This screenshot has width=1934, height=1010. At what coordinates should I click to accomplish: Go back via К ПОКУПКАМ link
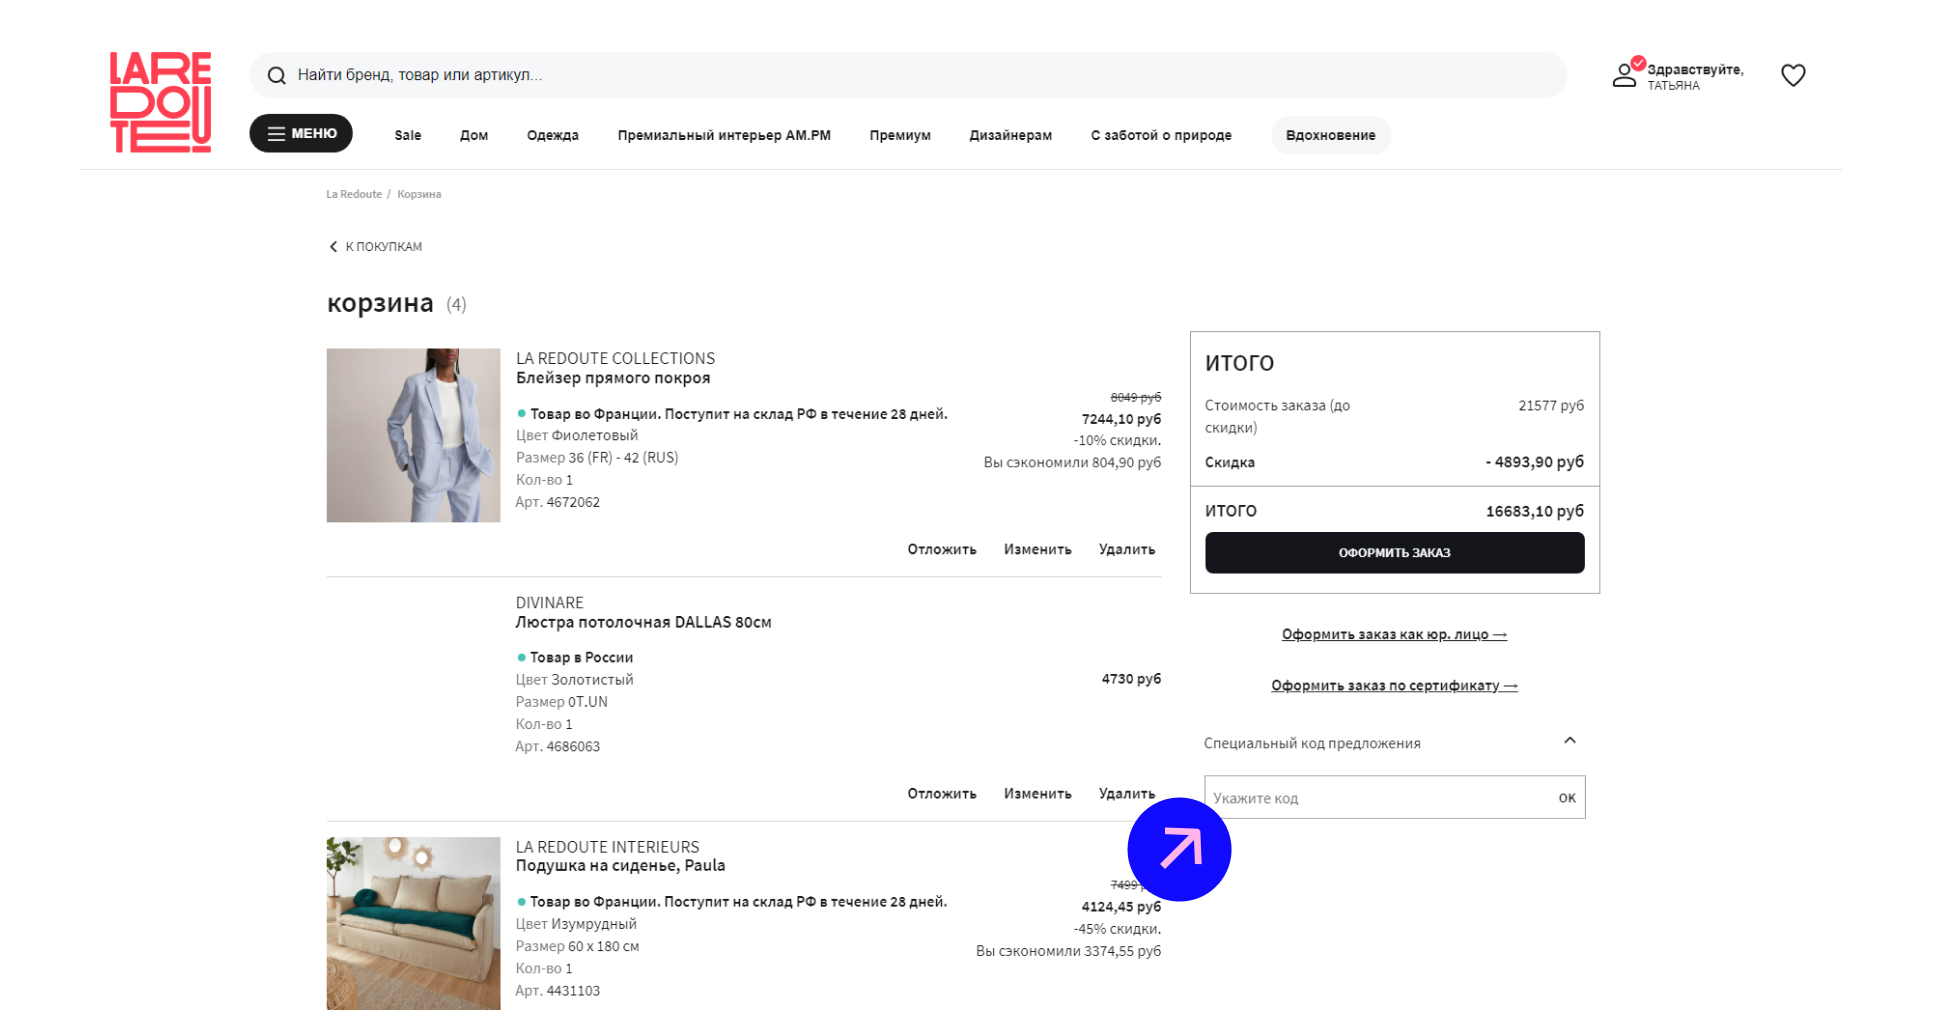coord(384,246)
